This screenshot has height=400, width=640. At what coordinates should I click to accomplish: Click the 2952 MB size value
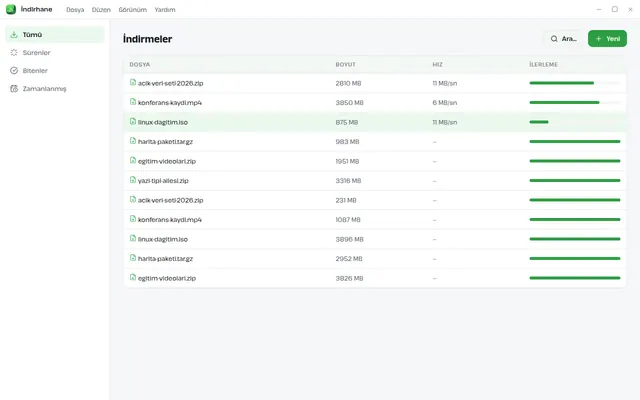point(349,259)
